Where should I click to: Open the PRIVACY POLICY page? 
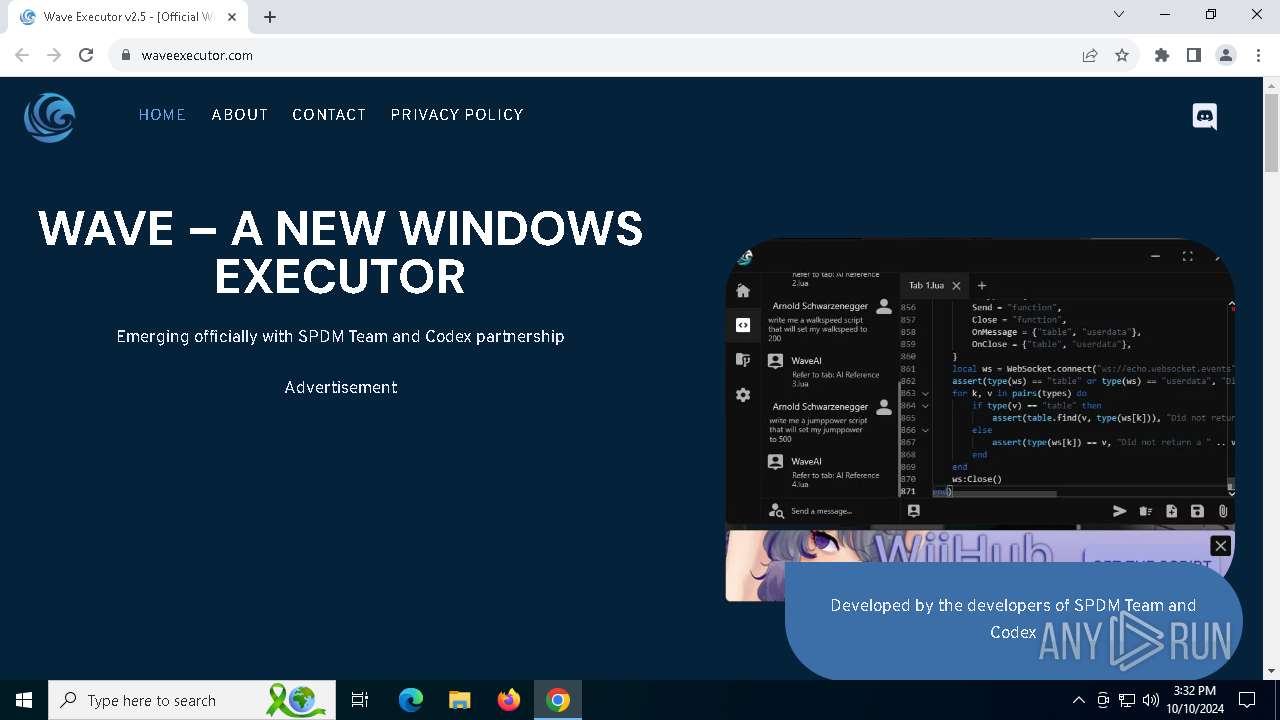[x=457, y=115]
